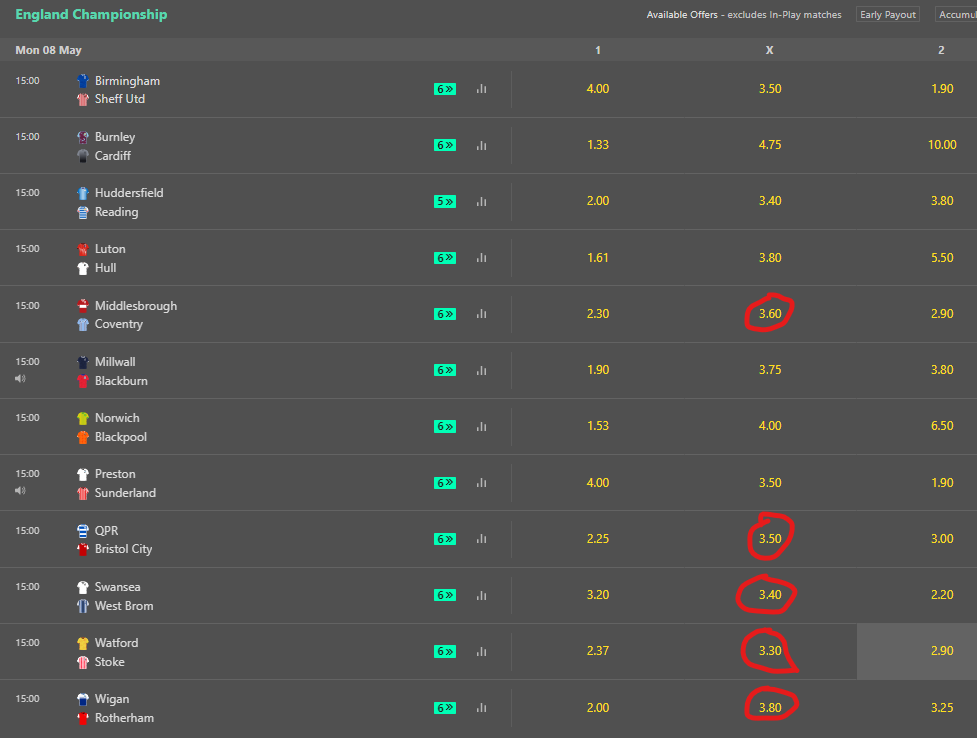The height and width of the screenshot is (738, 977).
Task: Open the England Championship league link
Action: coord(91,14)
